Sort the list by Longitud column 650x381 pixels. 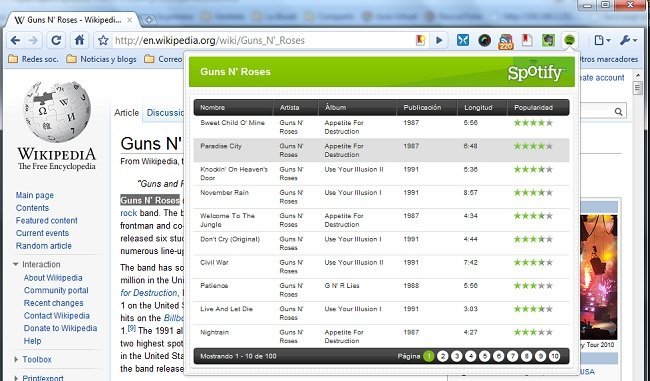[x=482, y=107]
